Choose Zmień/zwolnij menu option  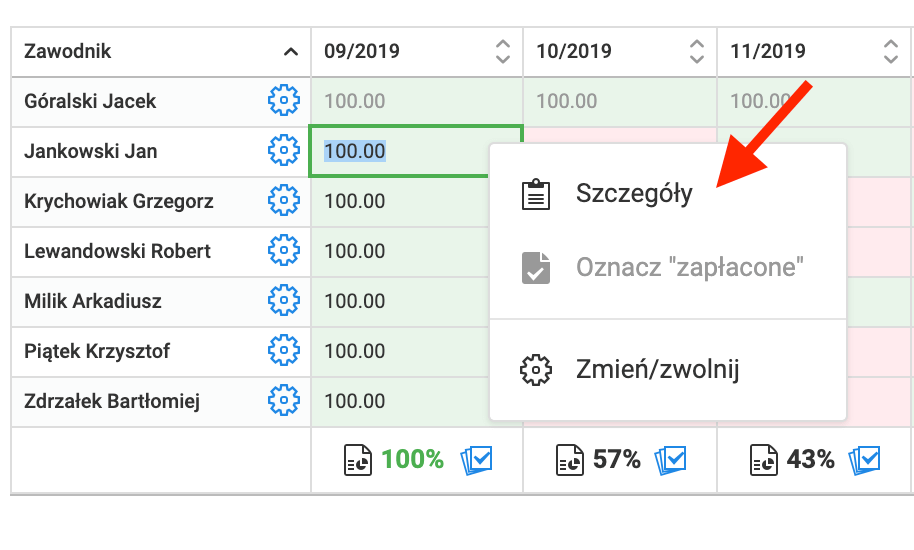pyautogui.click(x=657, y=370)
